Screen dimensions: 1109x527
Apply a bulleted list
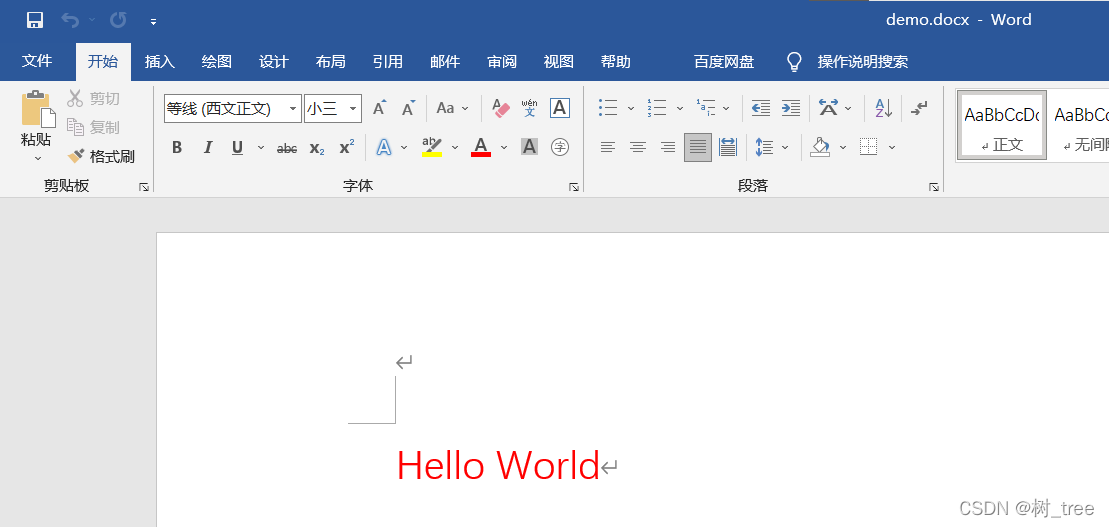point(608,108)
